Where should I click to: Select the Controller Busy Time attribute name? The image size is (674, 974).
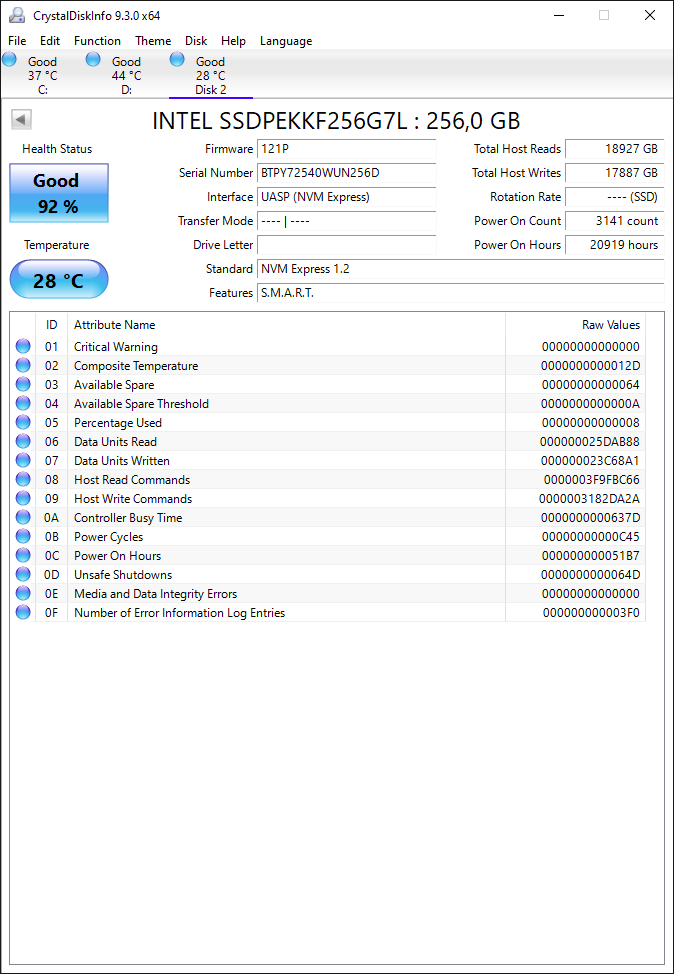pos(128,517)
